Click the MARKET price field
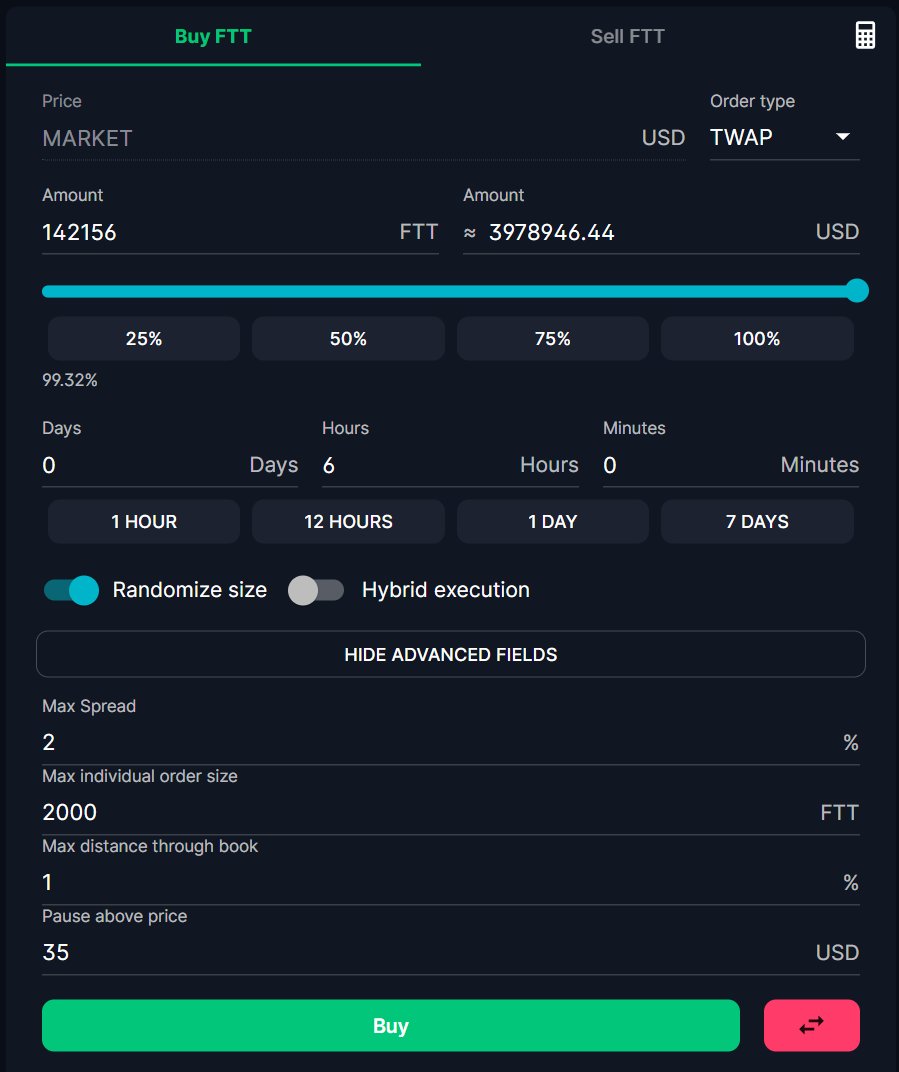This screenshot has width=899, height=1072. click(364, 138)
